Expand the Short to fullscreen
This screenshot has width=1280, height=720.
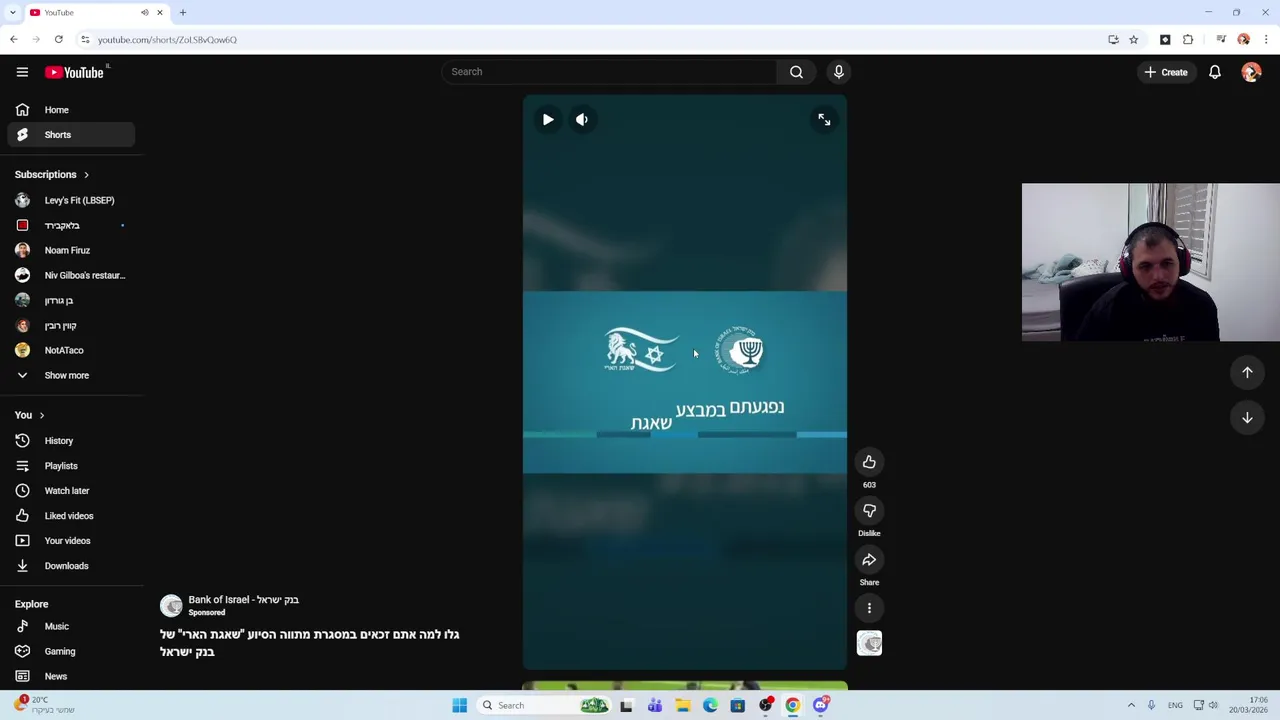tap(824, 120)
